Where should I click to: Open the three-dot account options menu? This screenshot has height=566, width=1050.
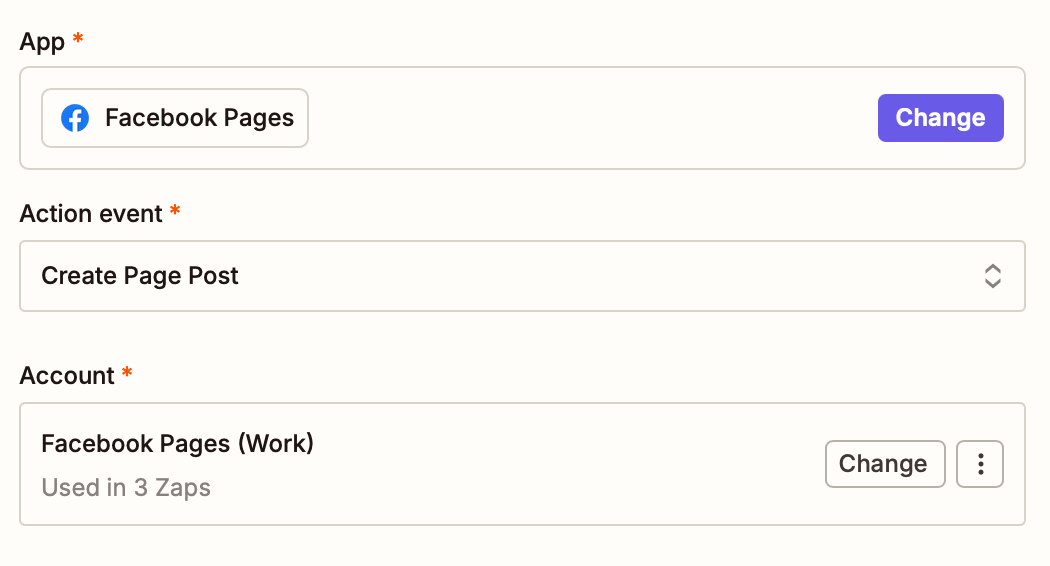(x=980, y=464)
